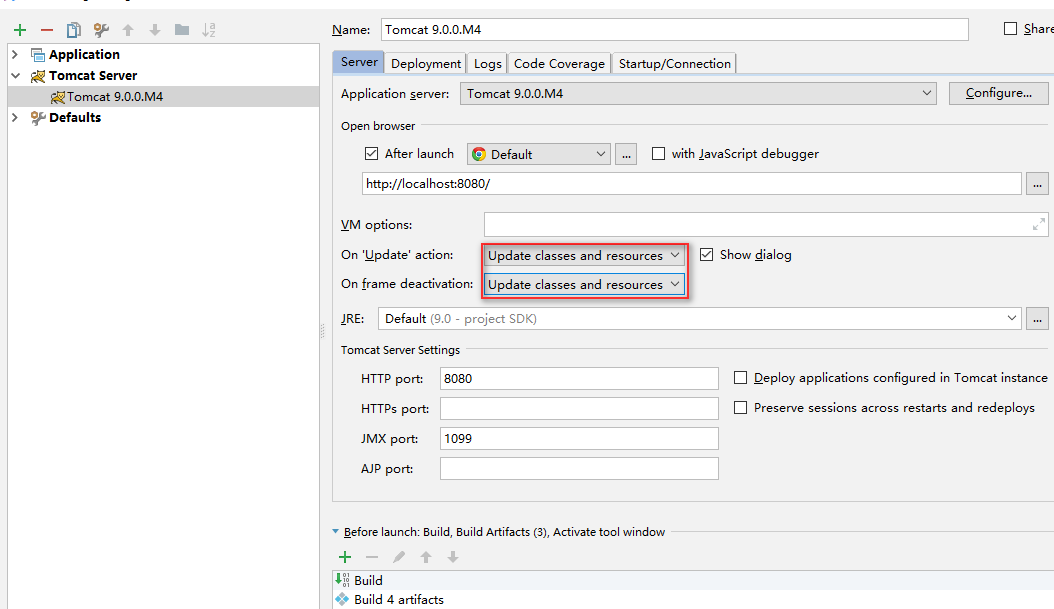Open On 'Update' action dropdown
Viewport: 1054px width, 609px height.
pos(584,255)
